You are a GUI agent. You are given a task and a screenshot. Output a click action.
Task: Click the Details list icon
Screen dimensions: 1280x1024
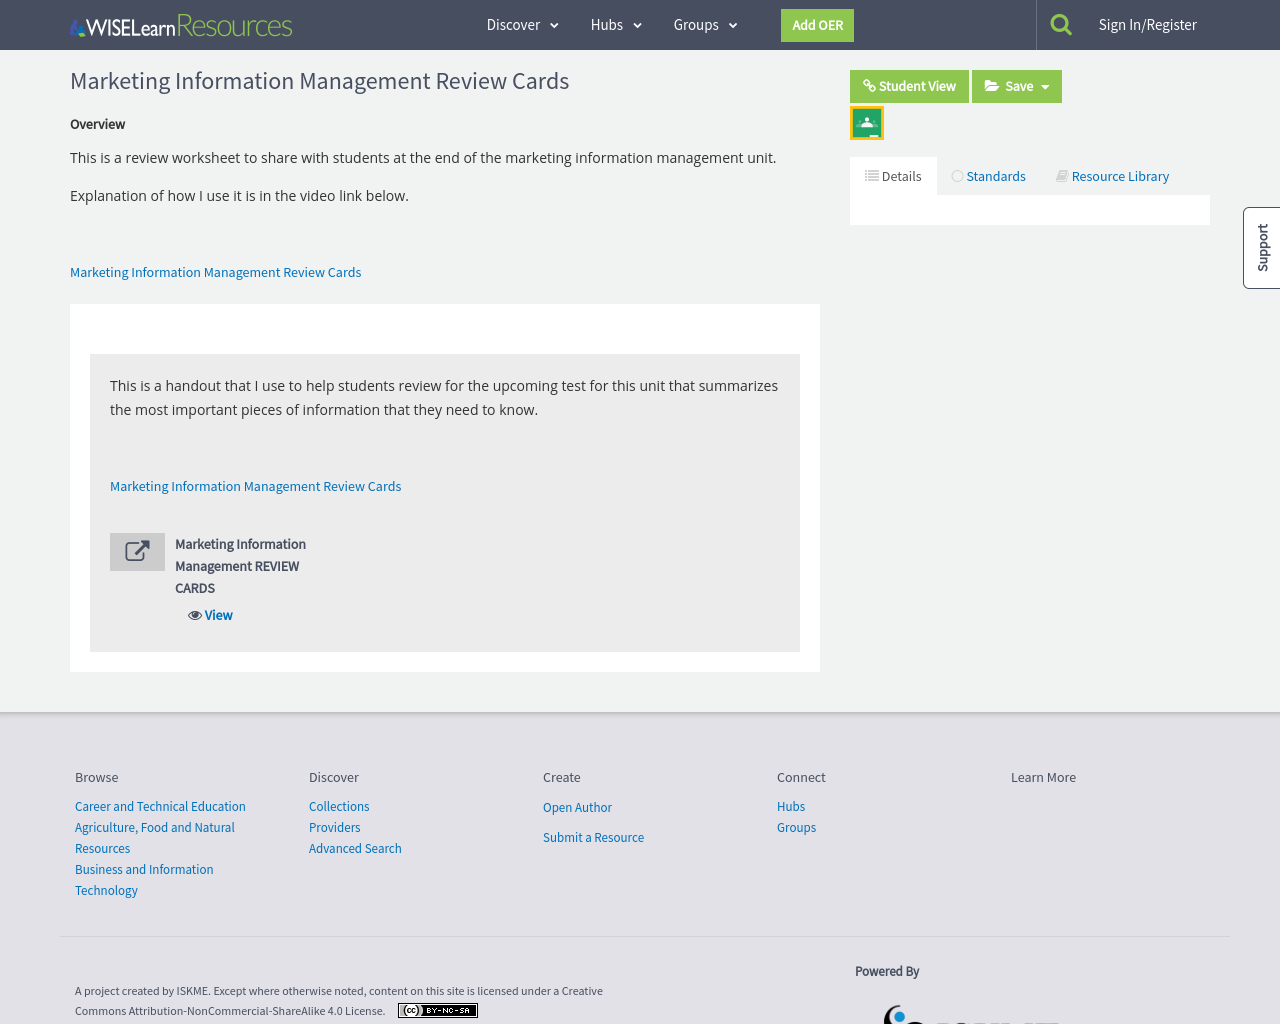(x=871, y=174)
